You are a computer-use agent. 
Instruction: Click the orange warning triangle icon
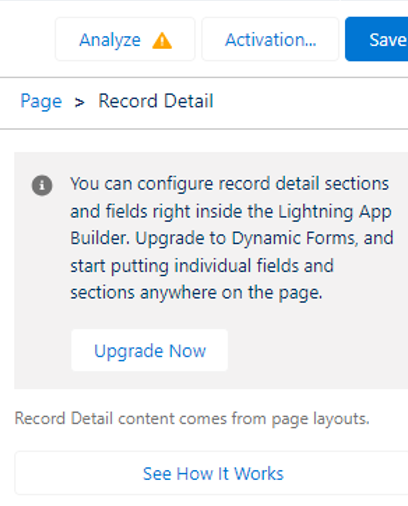162,41
